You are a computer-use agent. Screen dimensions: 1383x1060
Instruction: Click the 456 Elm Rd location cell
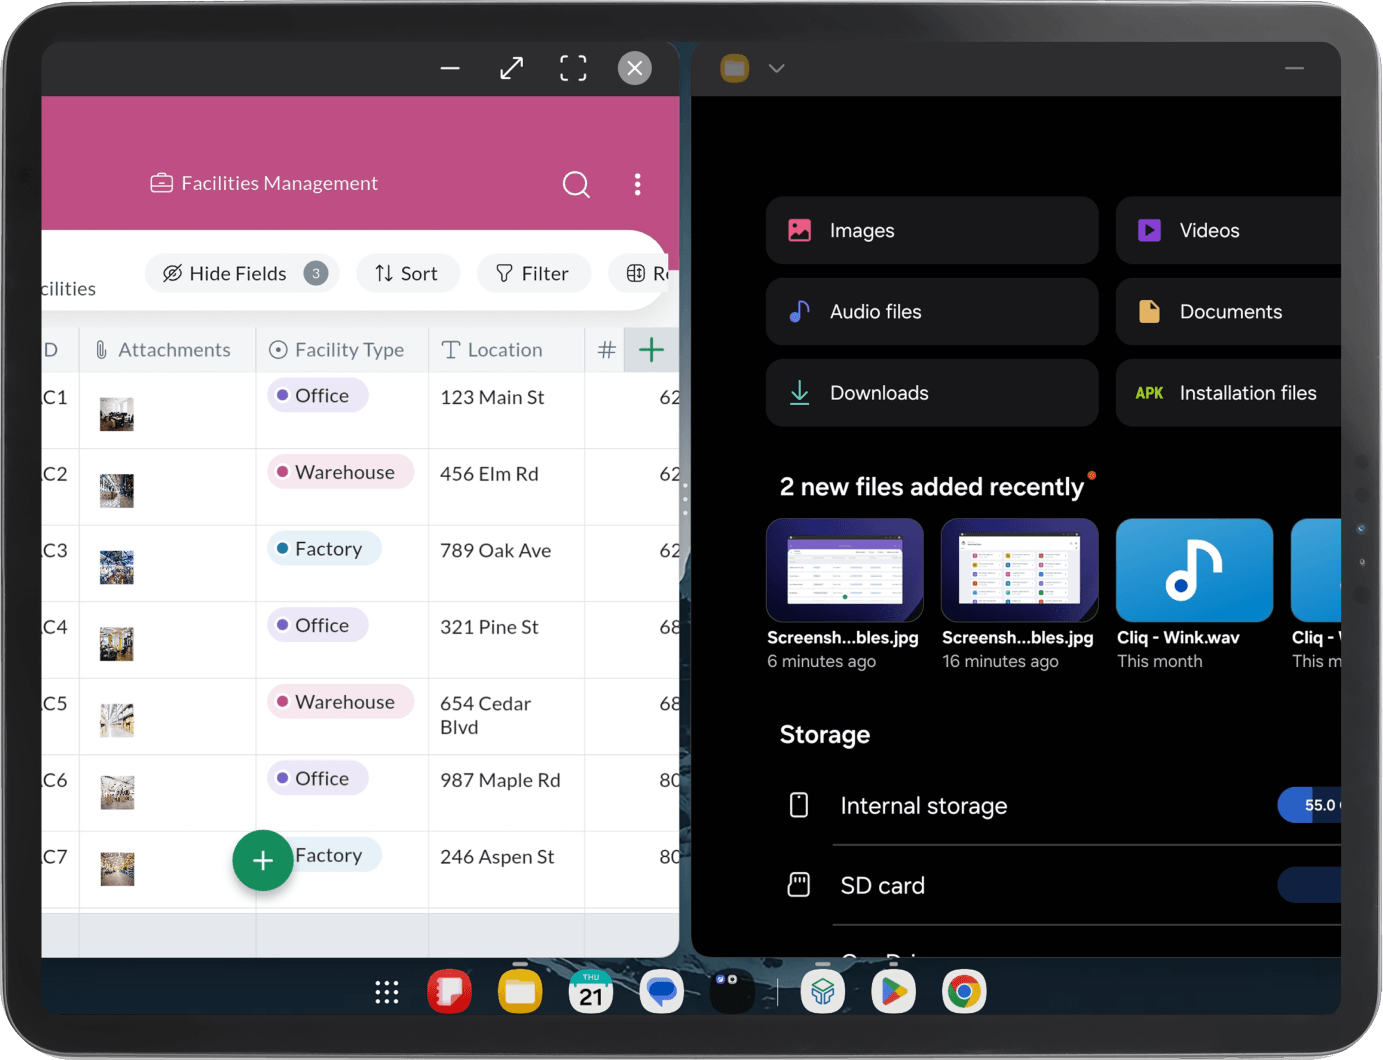[506, 487]
